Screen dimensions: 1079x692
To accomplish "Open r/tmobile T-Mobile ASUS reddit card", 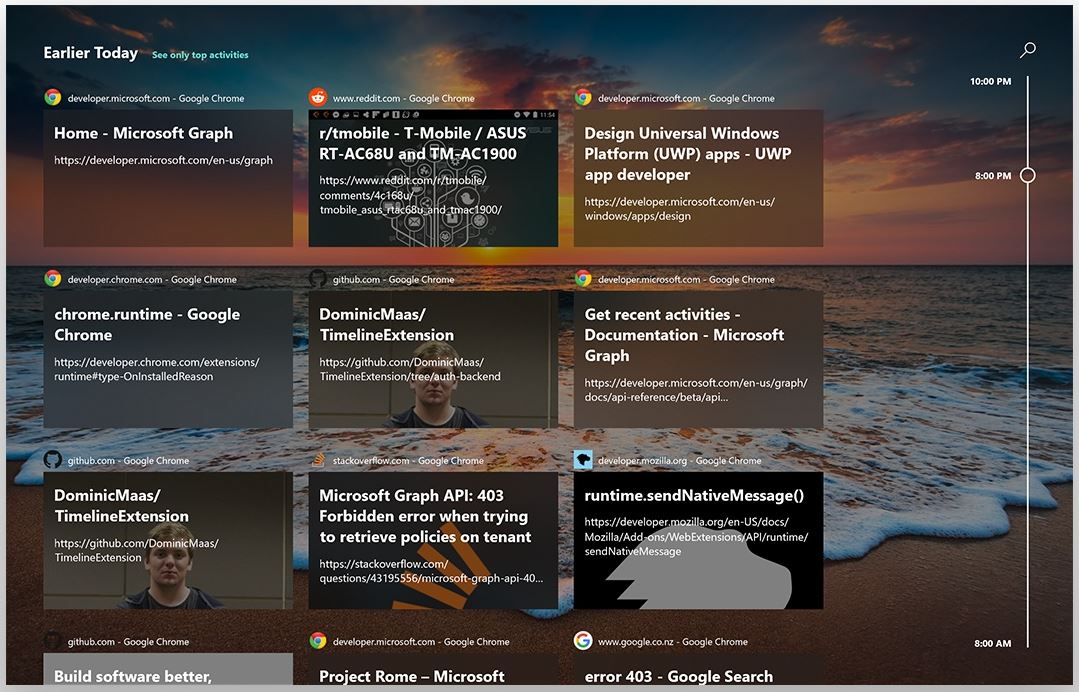I will coord(433,178).
